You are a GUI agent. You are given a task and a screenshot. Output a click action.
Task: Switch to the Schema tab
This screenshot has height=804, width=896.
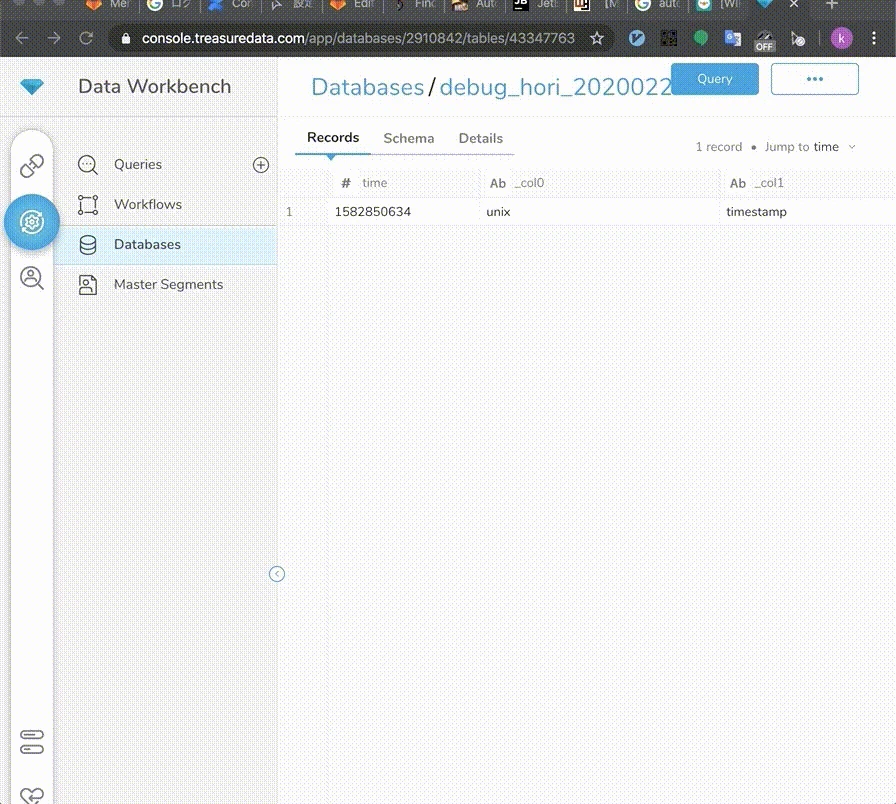pyautogui.click(x=409, y=138)
